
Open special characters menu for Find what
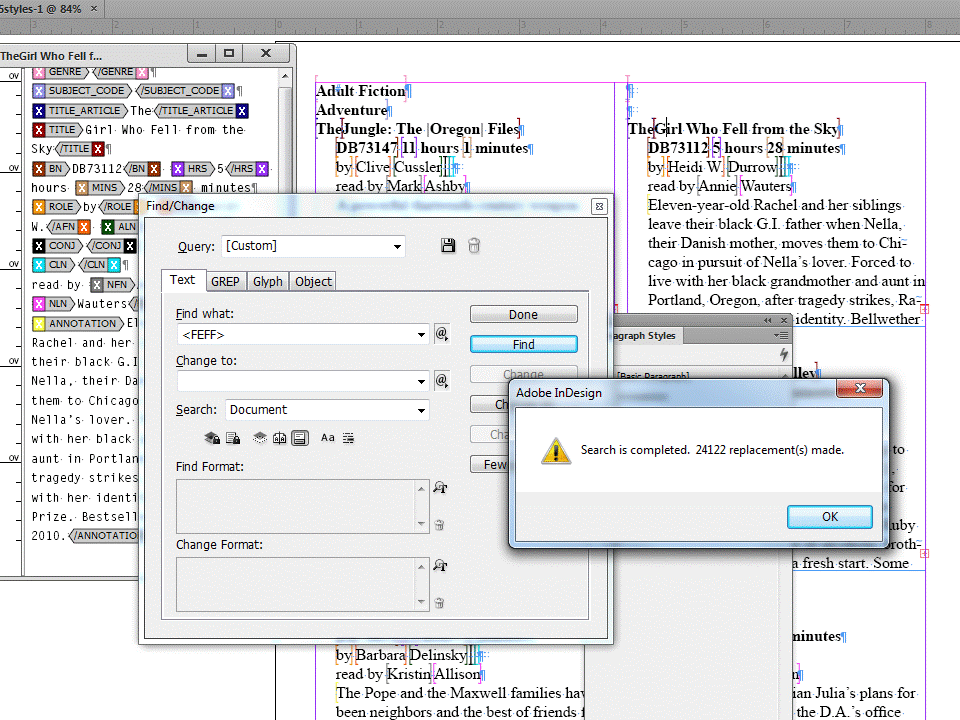click(x=441, y=334)
